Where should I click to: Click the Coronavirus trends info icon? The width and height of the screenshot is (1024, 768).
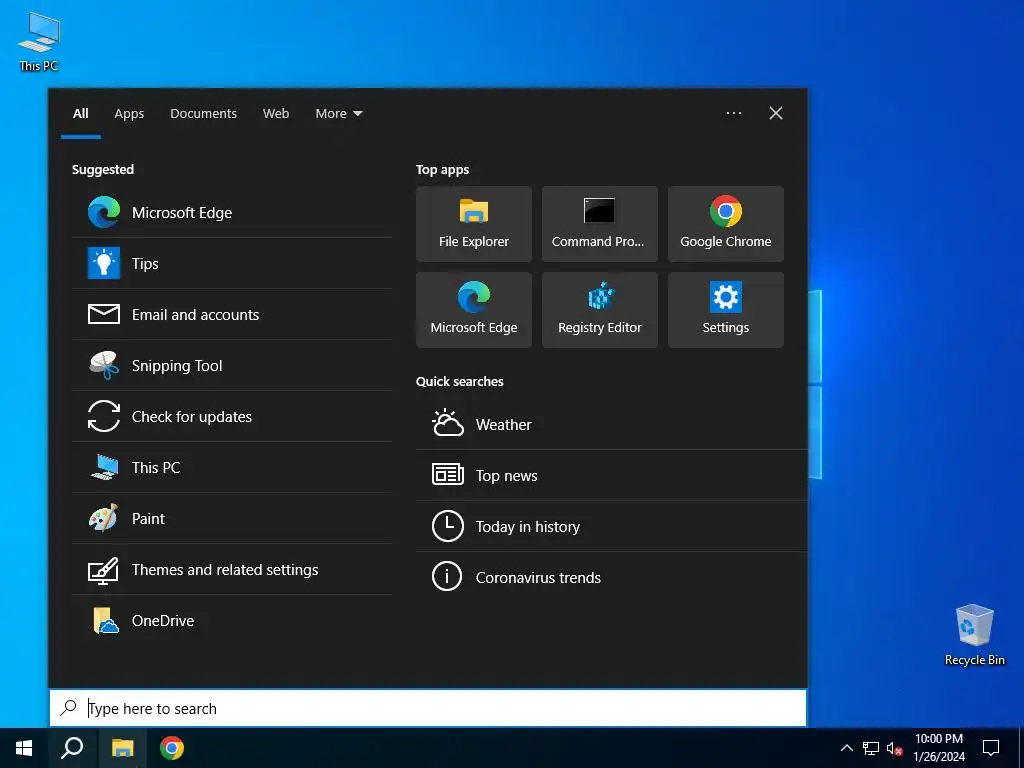coord(447,577)
